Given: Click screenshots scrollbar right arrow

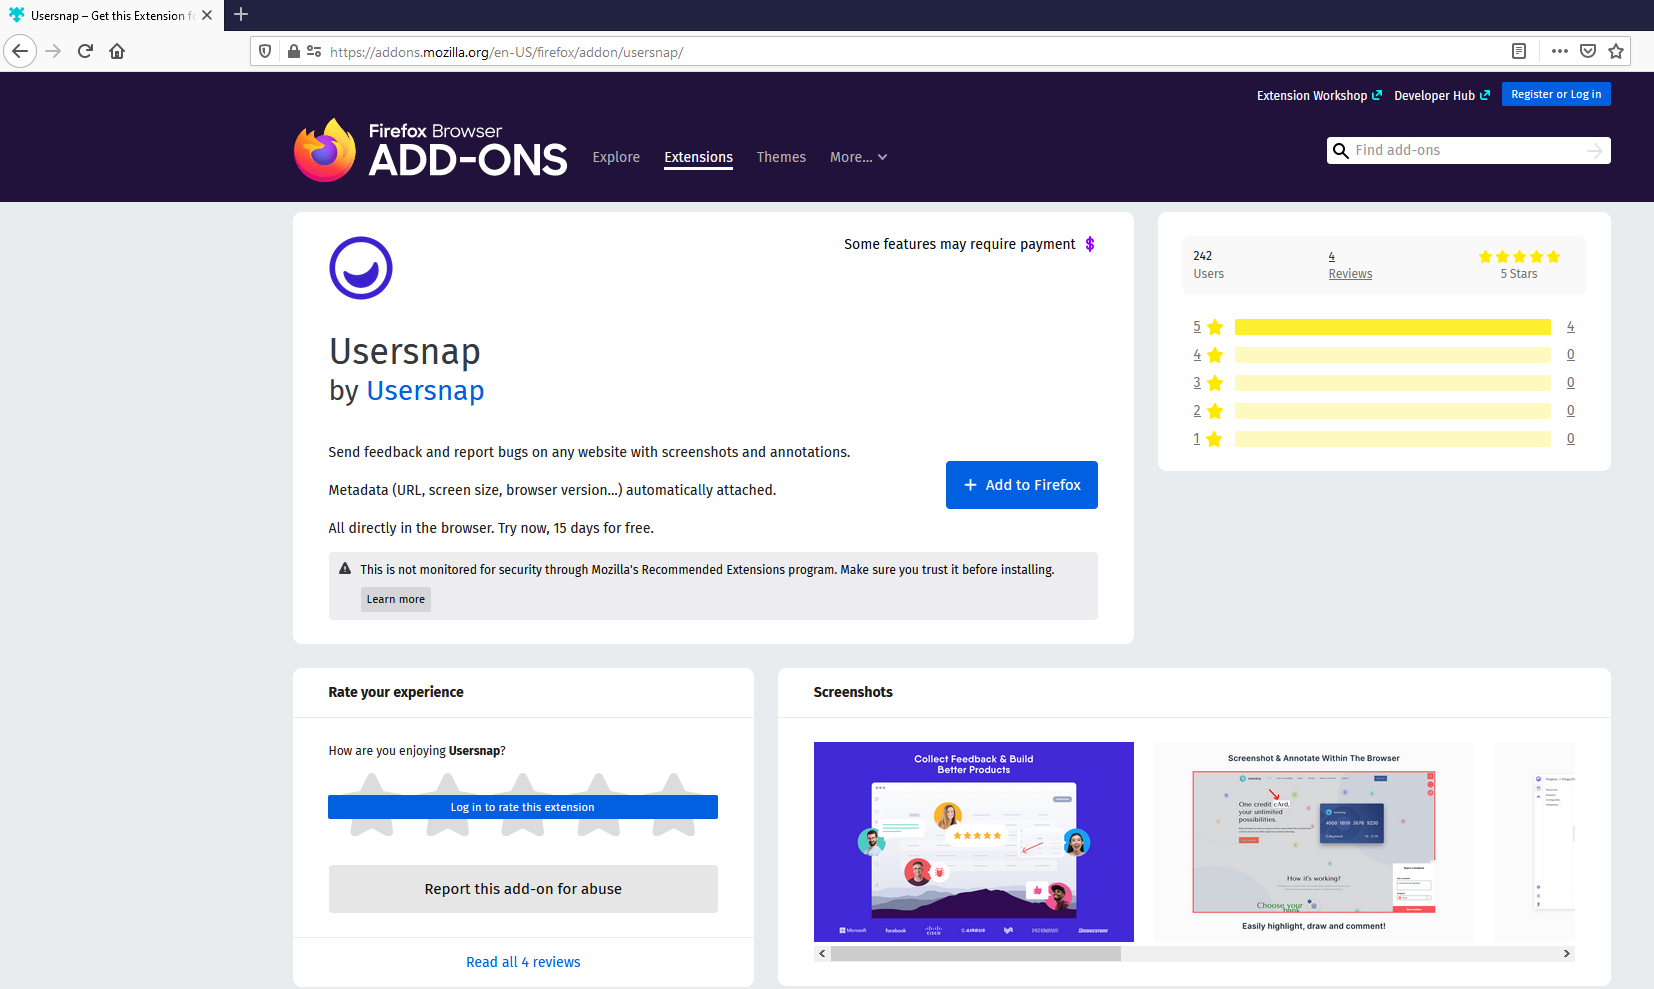Looking at the screenshot, I should pos(1567,954).
